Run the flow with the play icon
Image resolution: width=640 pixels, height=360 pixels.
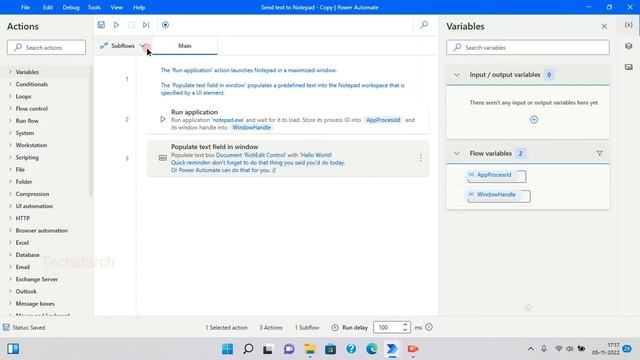[116, 25]
